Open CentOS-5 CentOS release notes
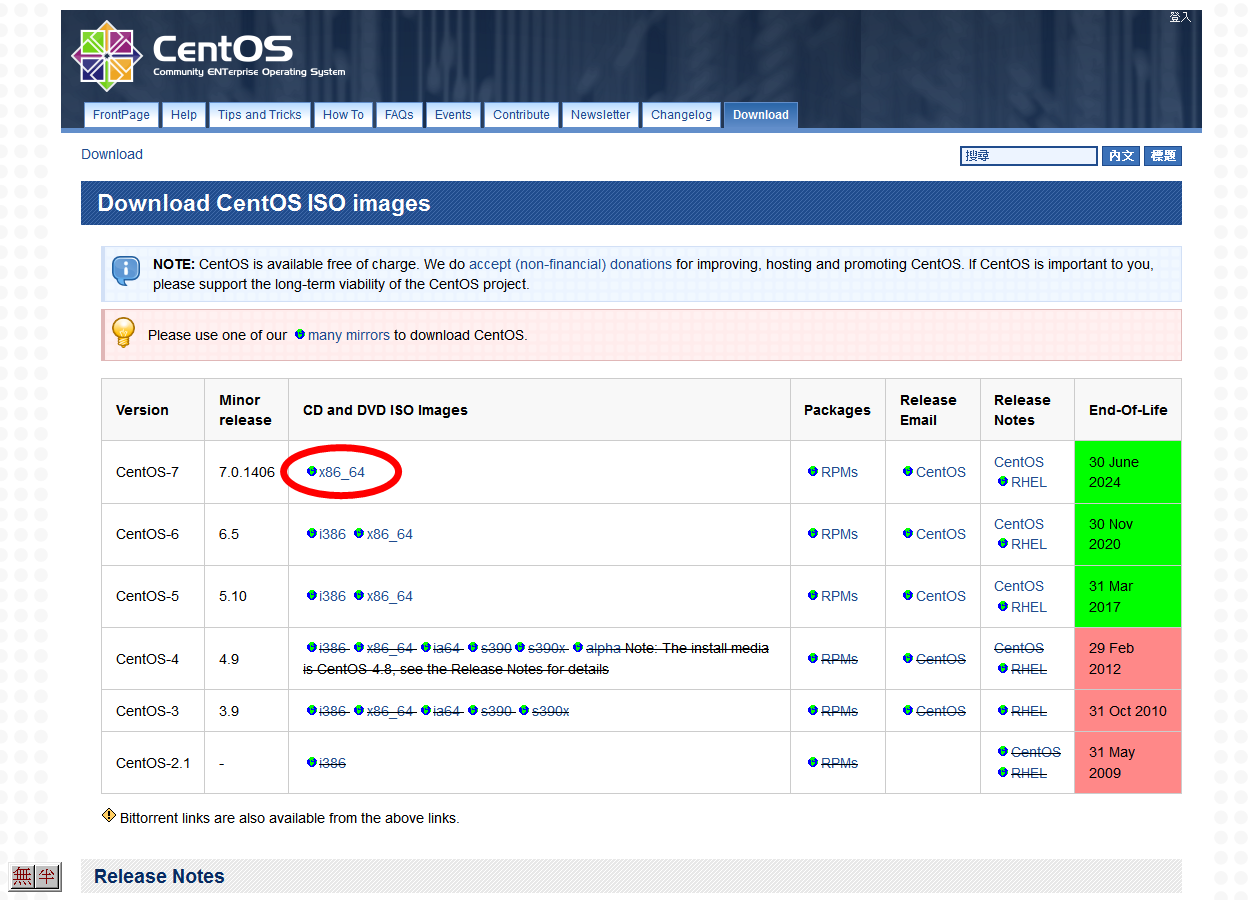Screen dimensions: 1249x900 coord(1019,586)
